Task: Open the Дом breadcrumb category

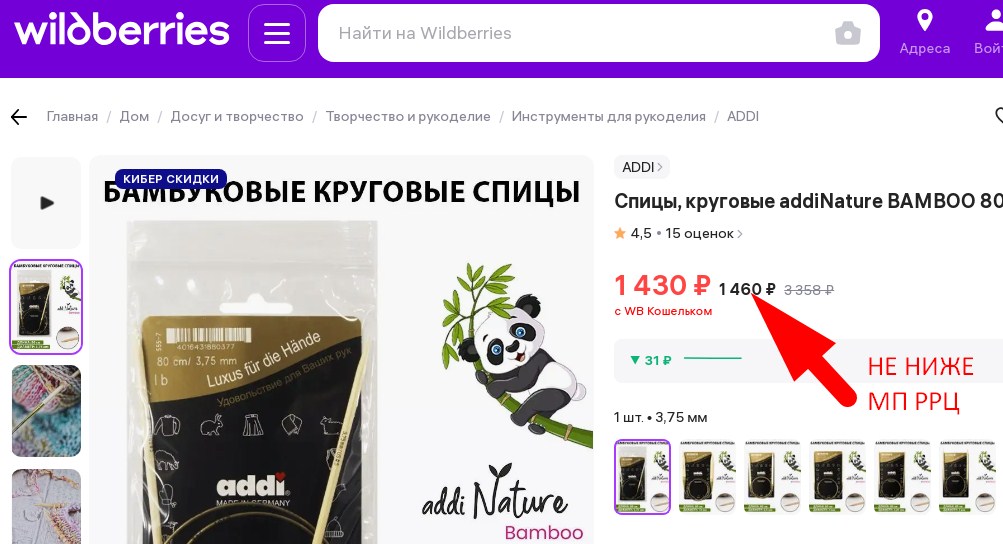Action: (134, 116)
